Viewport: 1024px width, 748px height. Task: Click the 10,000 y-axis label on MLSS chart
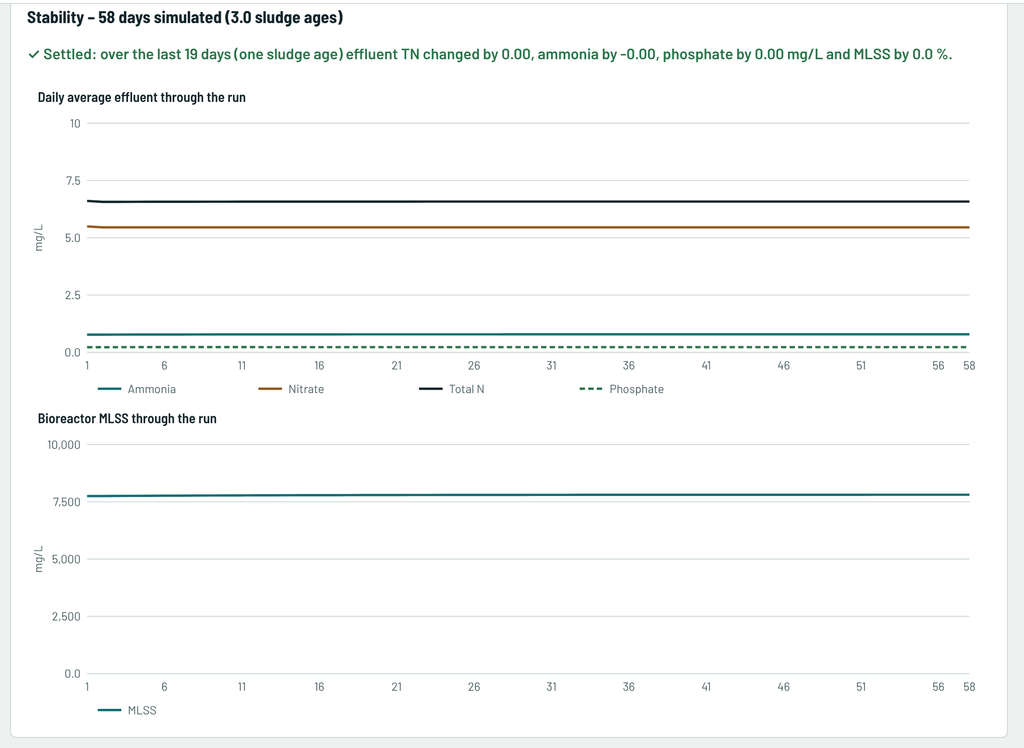click(64, 445)
